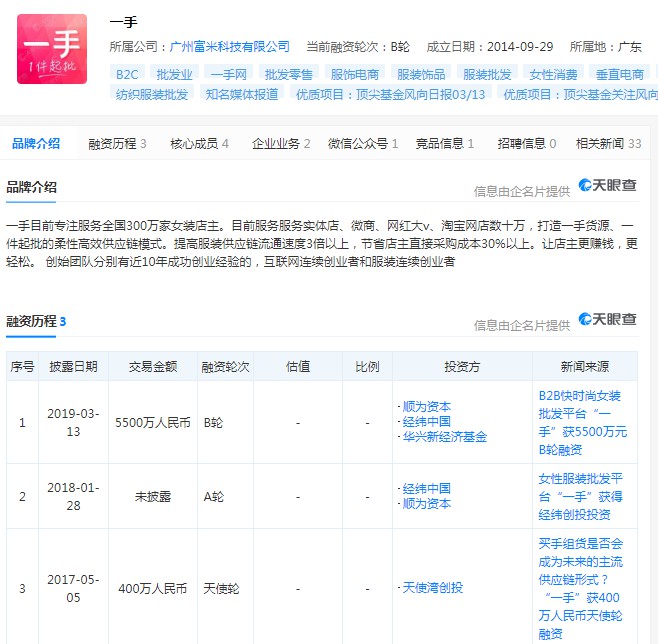Open company link 广州富米科技有限公司
The image size is (658, 644).
click(x=230, y=47)
